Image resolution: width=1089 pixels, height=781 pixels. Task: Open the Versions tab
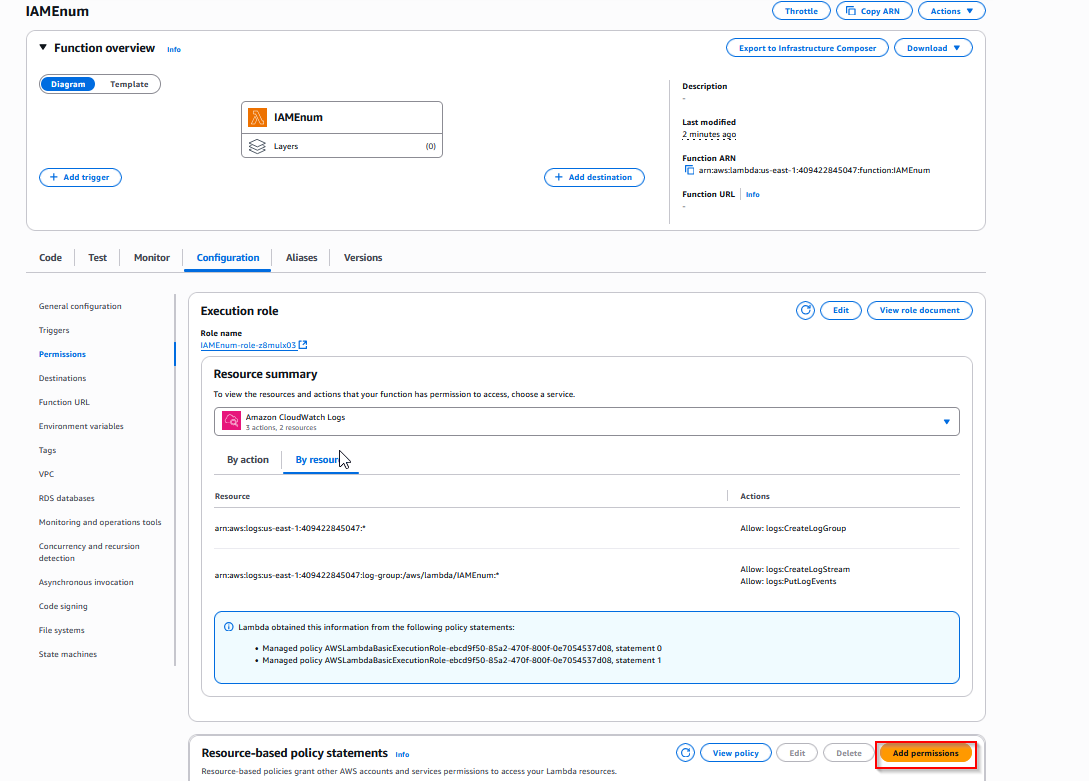coord(363,258)
